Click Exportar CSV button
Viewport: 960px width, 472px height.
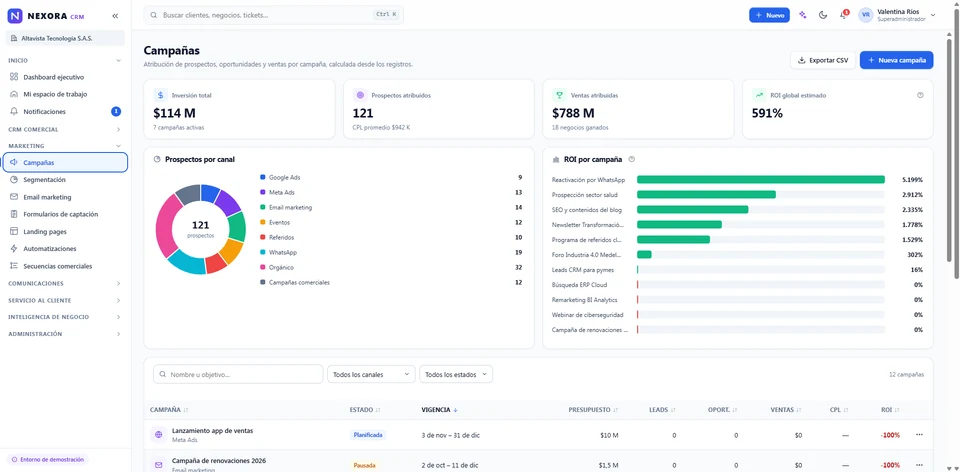823,60
